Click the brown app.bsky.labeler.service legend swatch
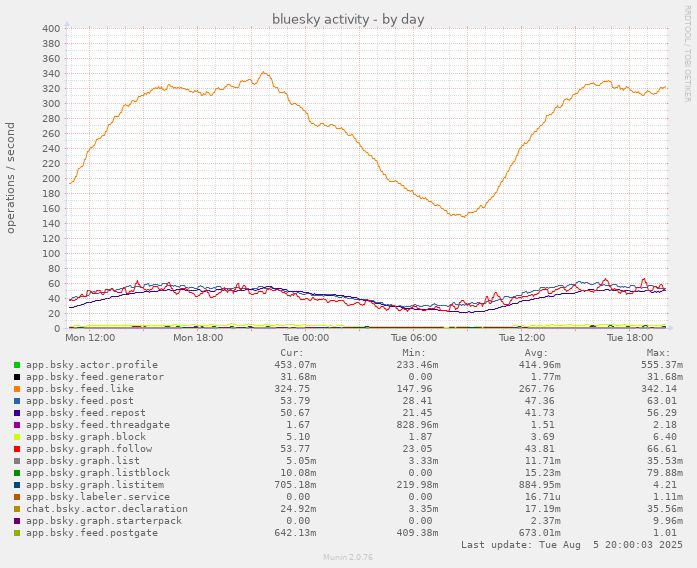Viewport: 697px width, 568px height. coord(17,497)
